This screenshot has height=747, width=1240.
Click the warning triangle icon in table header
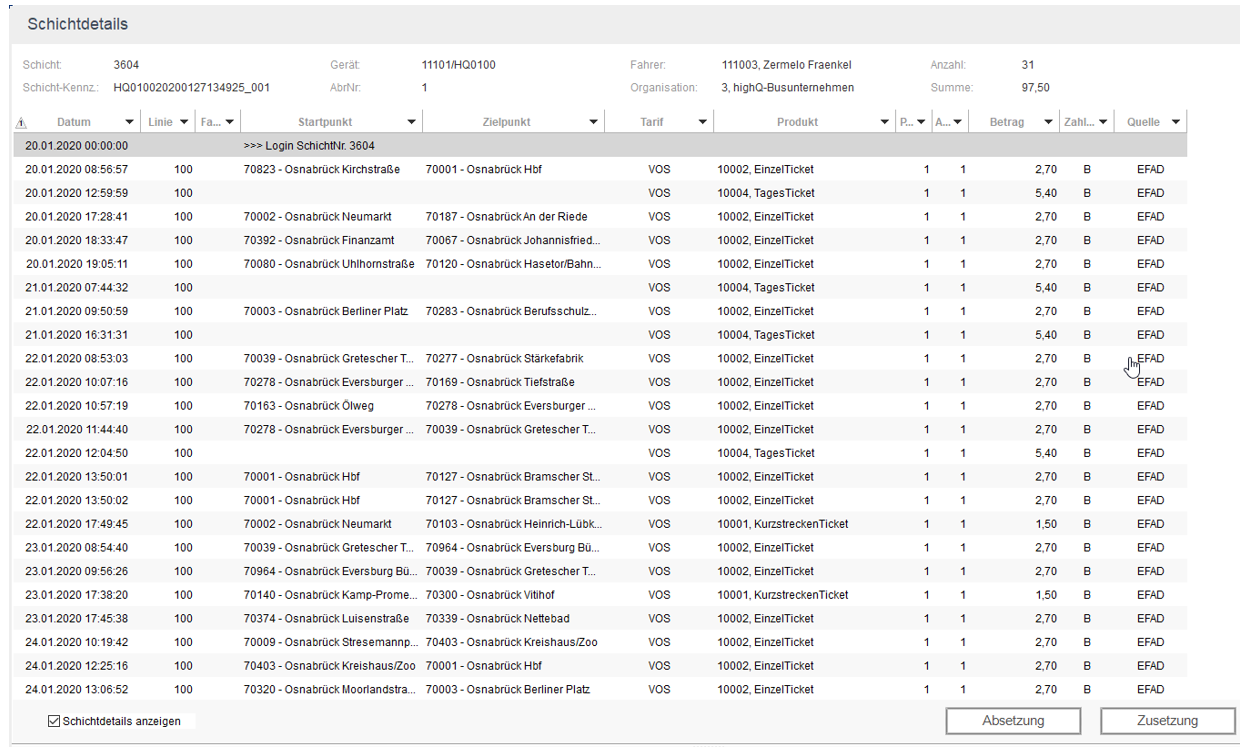[x=22, y=123]
